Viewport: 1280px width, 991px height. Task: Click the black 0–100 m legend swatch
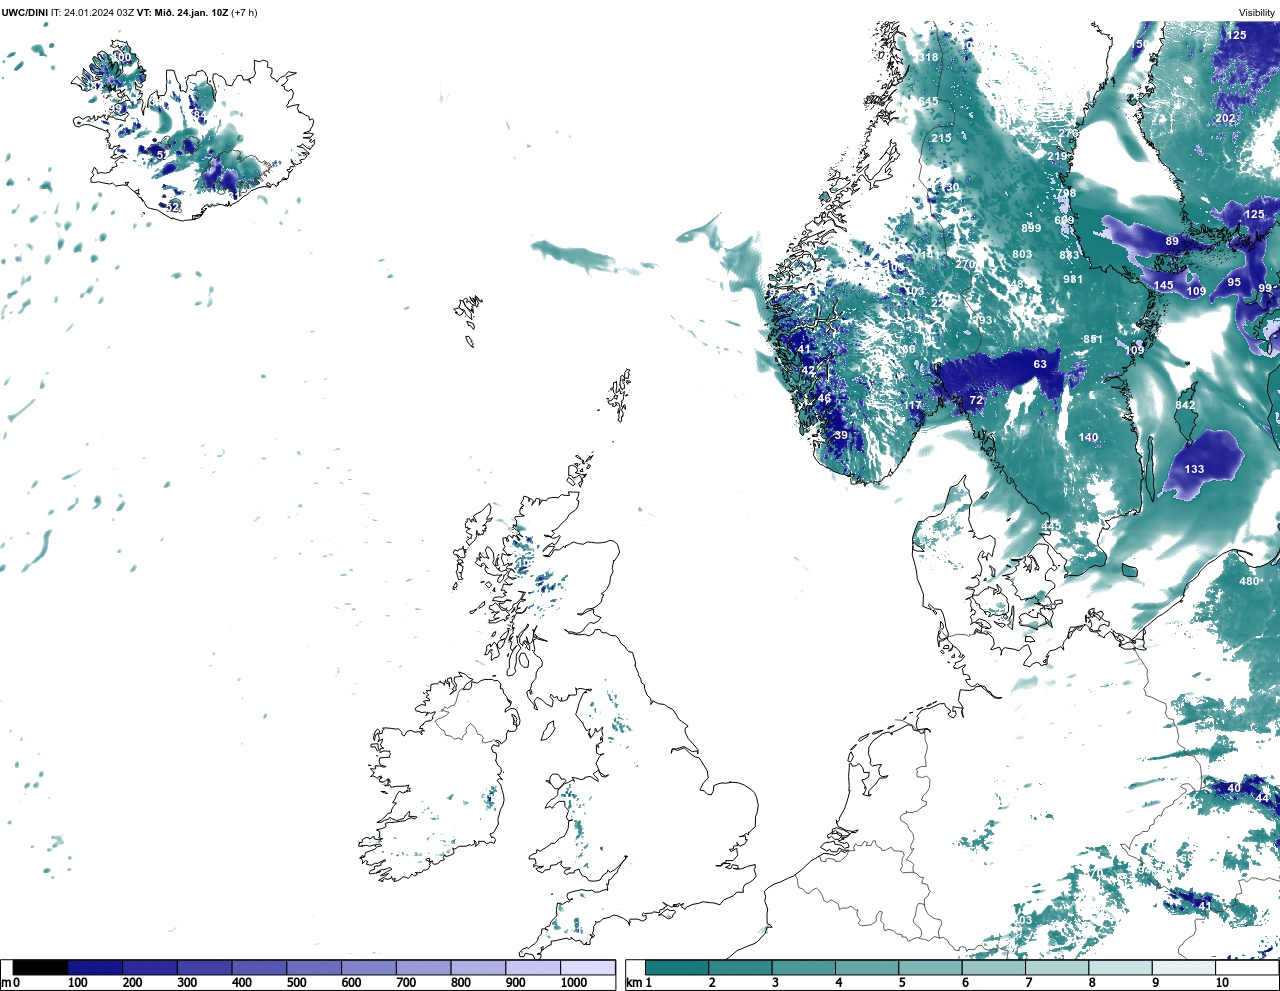coord(41,967)
